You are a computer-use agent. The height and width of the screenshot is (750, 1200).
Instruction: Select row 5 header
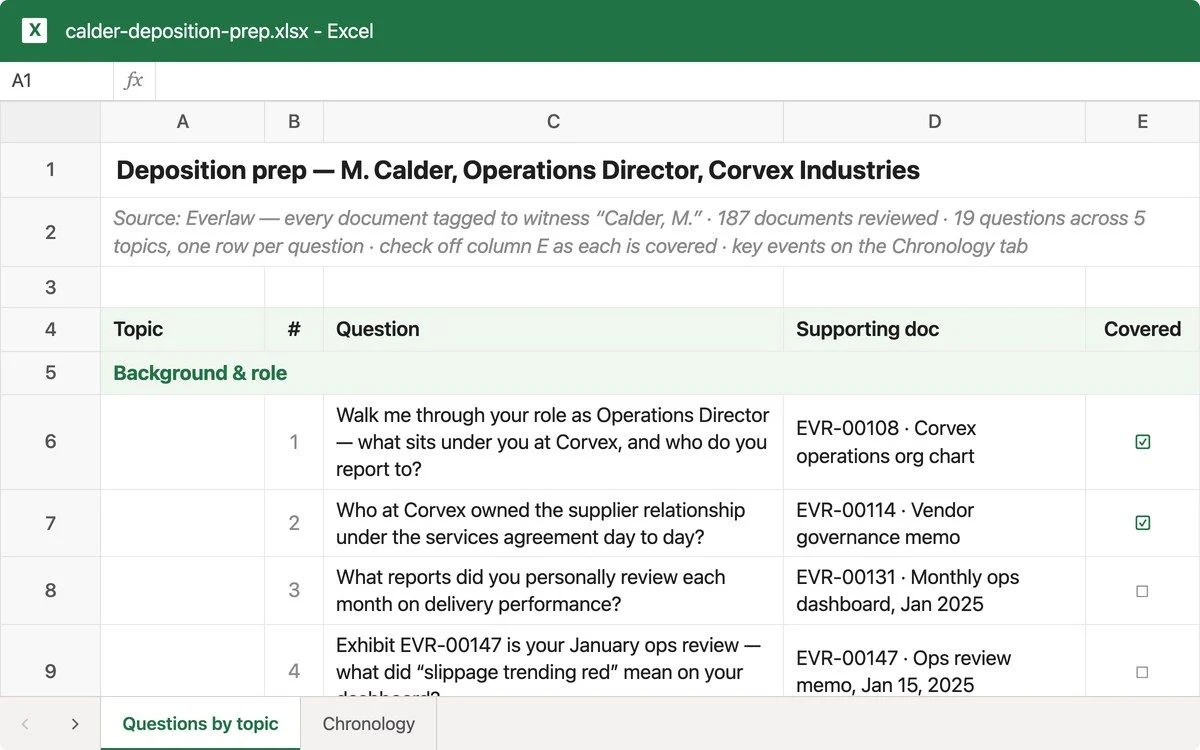coord(50,373)
